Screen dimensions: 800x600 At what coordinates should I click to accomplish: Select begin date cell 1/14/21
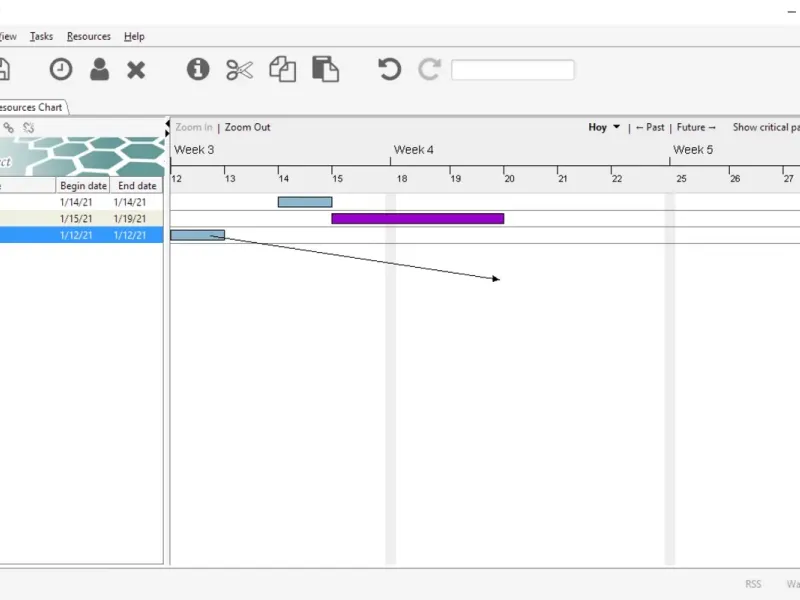[x=76, y=202]
